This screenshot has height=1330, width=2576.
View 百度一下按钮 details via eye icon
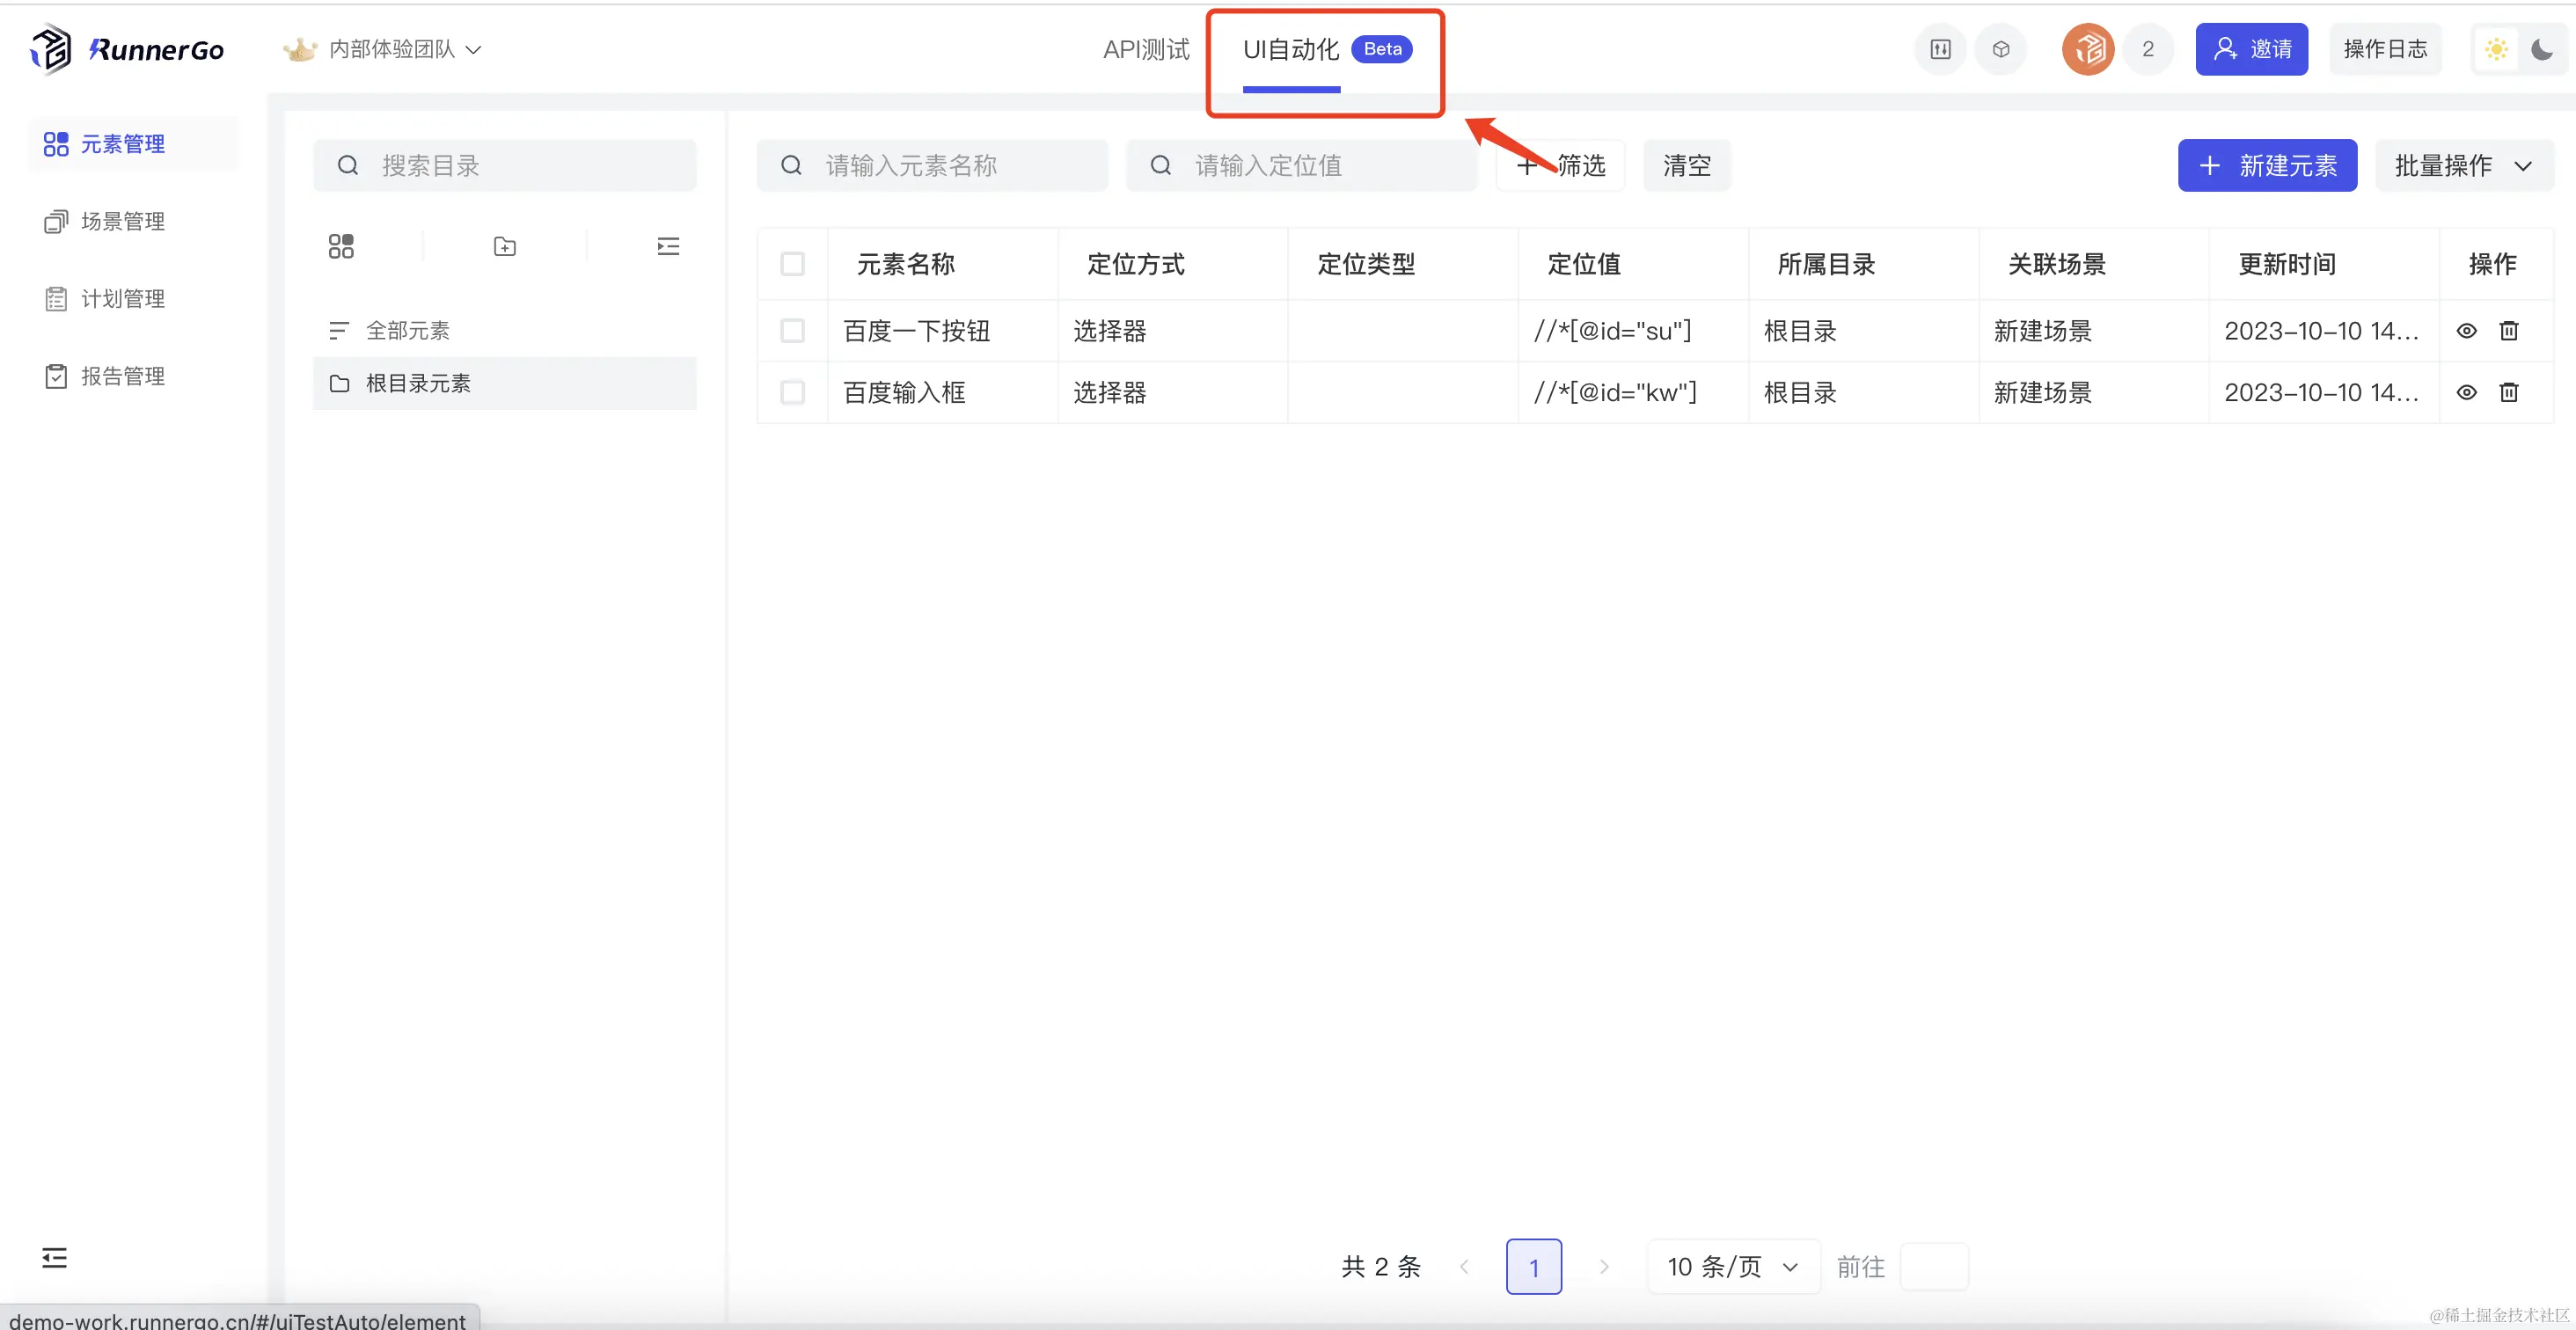(2467, 331)
